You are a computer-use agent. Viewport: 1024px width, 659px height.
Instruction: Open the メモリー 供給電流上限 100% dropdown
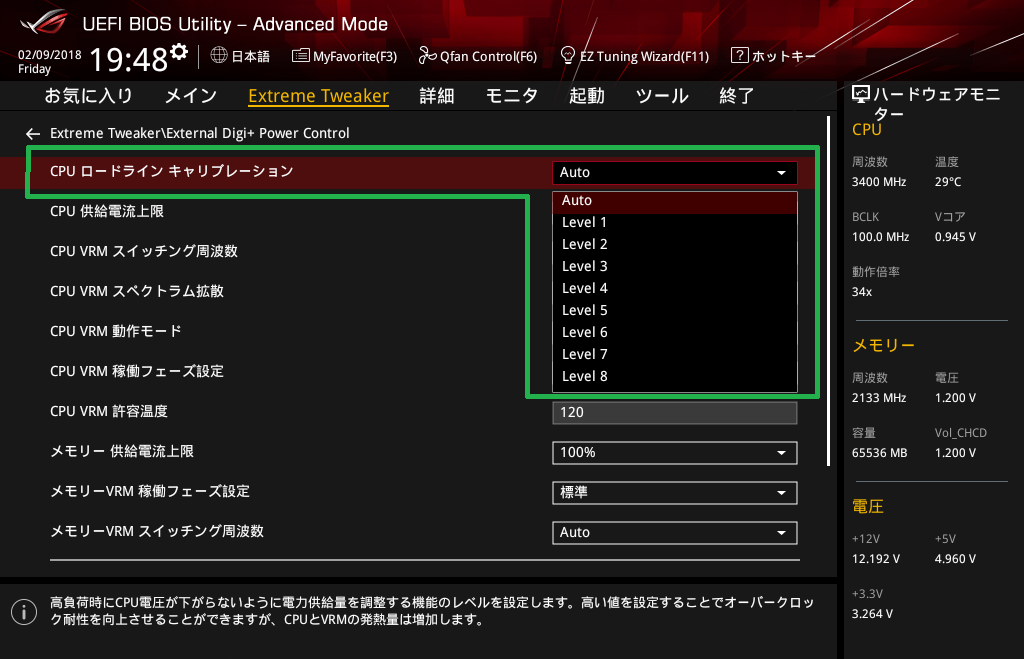[x=675, y=453]
